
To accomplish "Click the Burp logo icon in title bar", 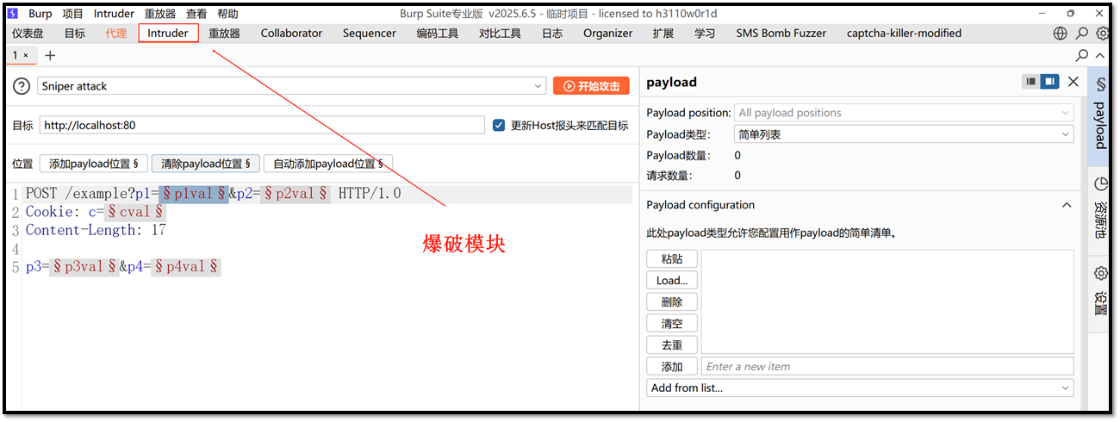I will (x=13, y=14).
